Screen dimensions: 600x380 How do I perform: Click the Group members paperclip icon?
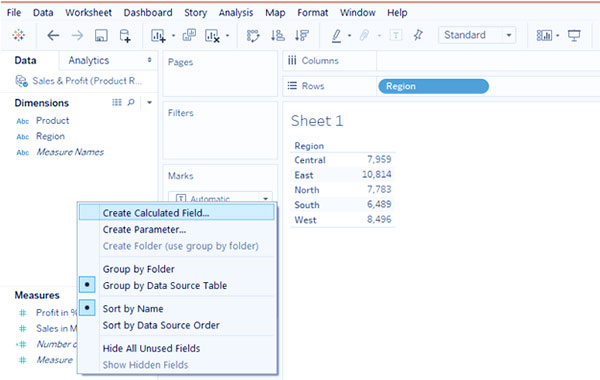tap(364, 36)
